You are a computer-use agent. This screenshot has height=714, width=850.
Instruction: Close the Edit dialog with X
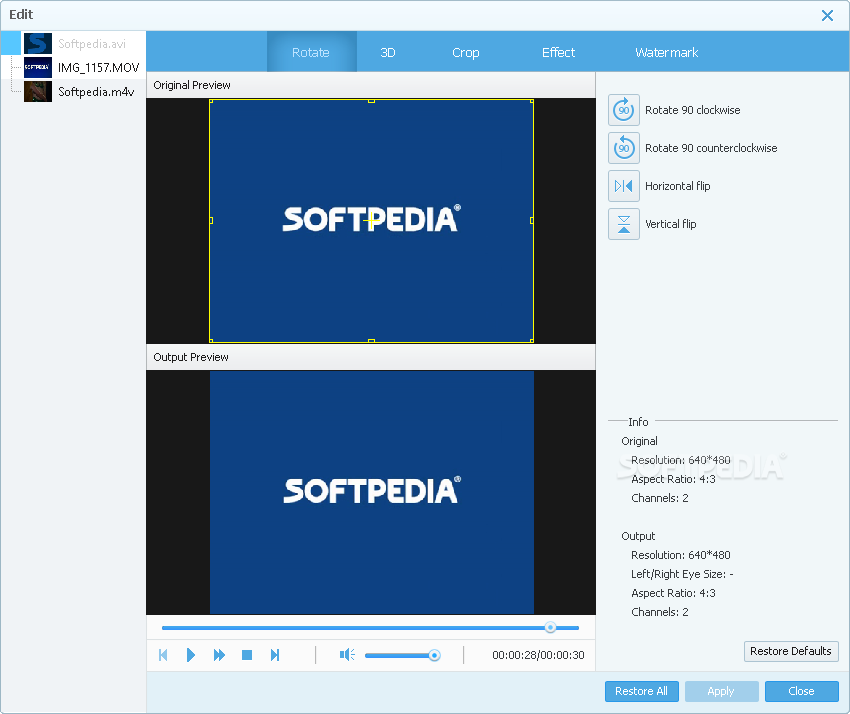coord(827,15)
